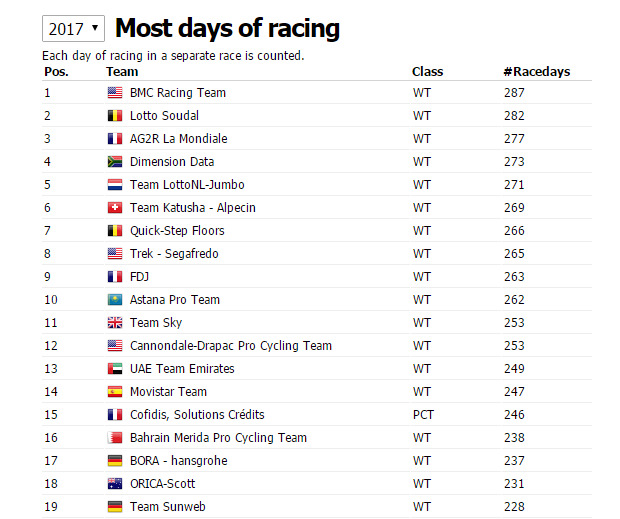Screen dimensions: 620x519
Task: Open Quick-Step Floors team page
Action: tap(177, 230)
